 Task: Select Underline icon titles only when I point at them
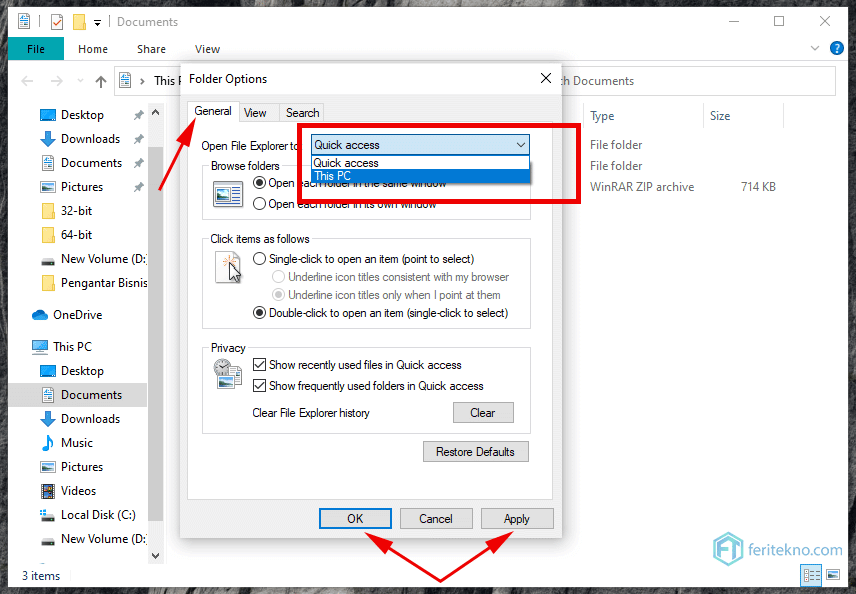[278, 295]
